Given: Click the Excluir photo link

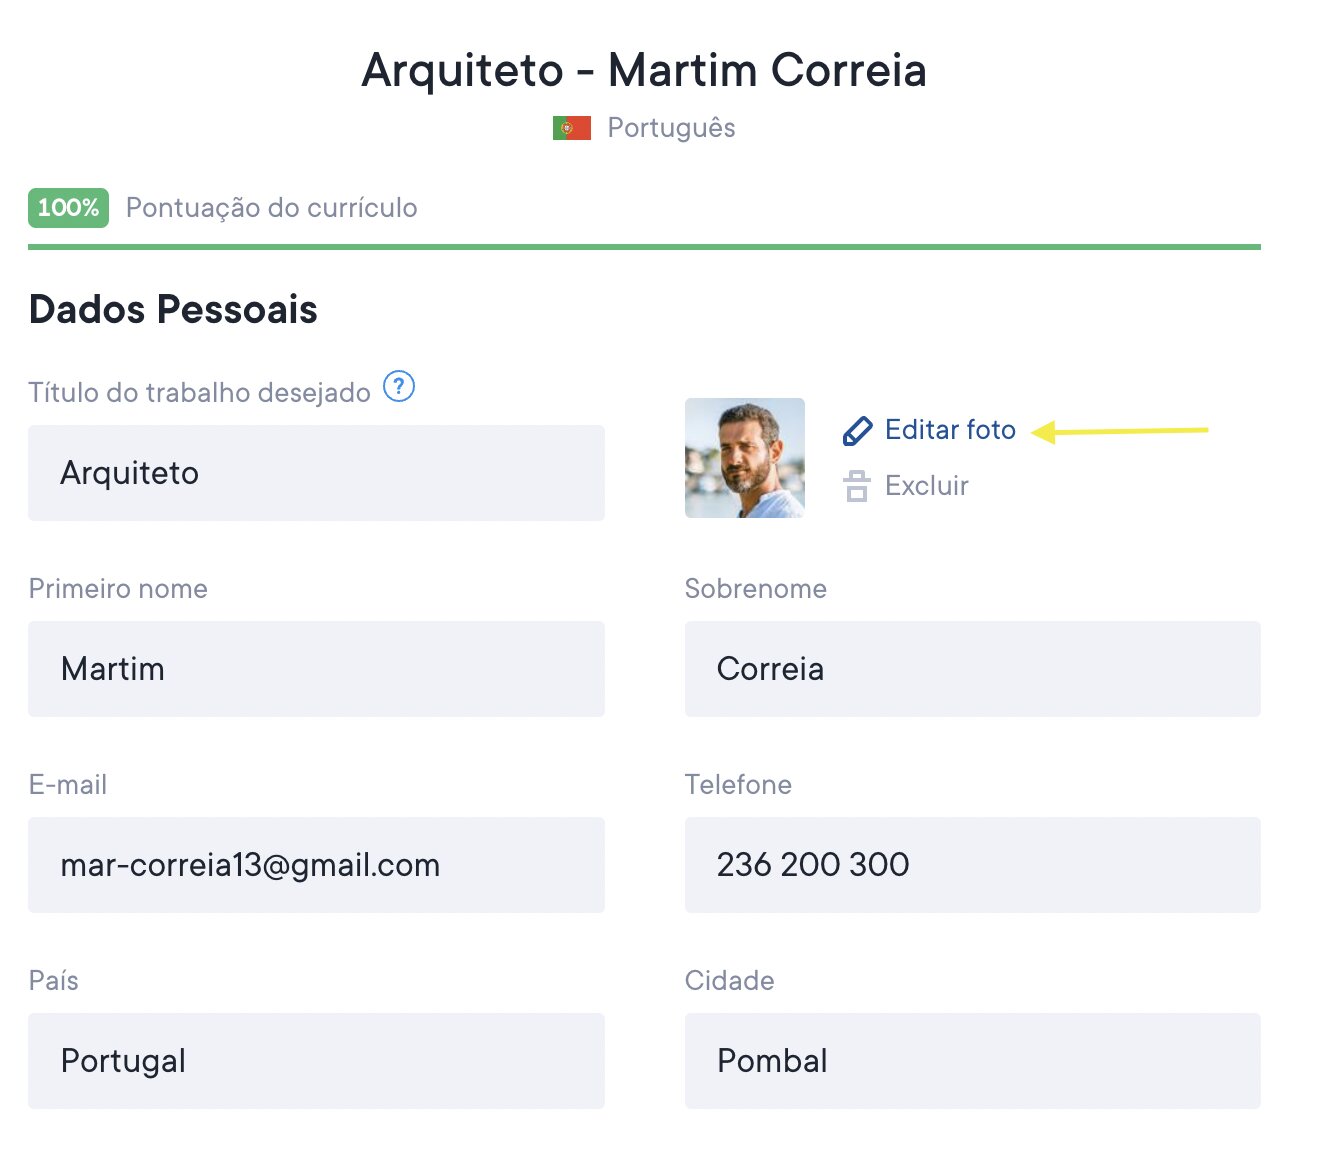Looking at the screenshot, I should coord(926,486).
